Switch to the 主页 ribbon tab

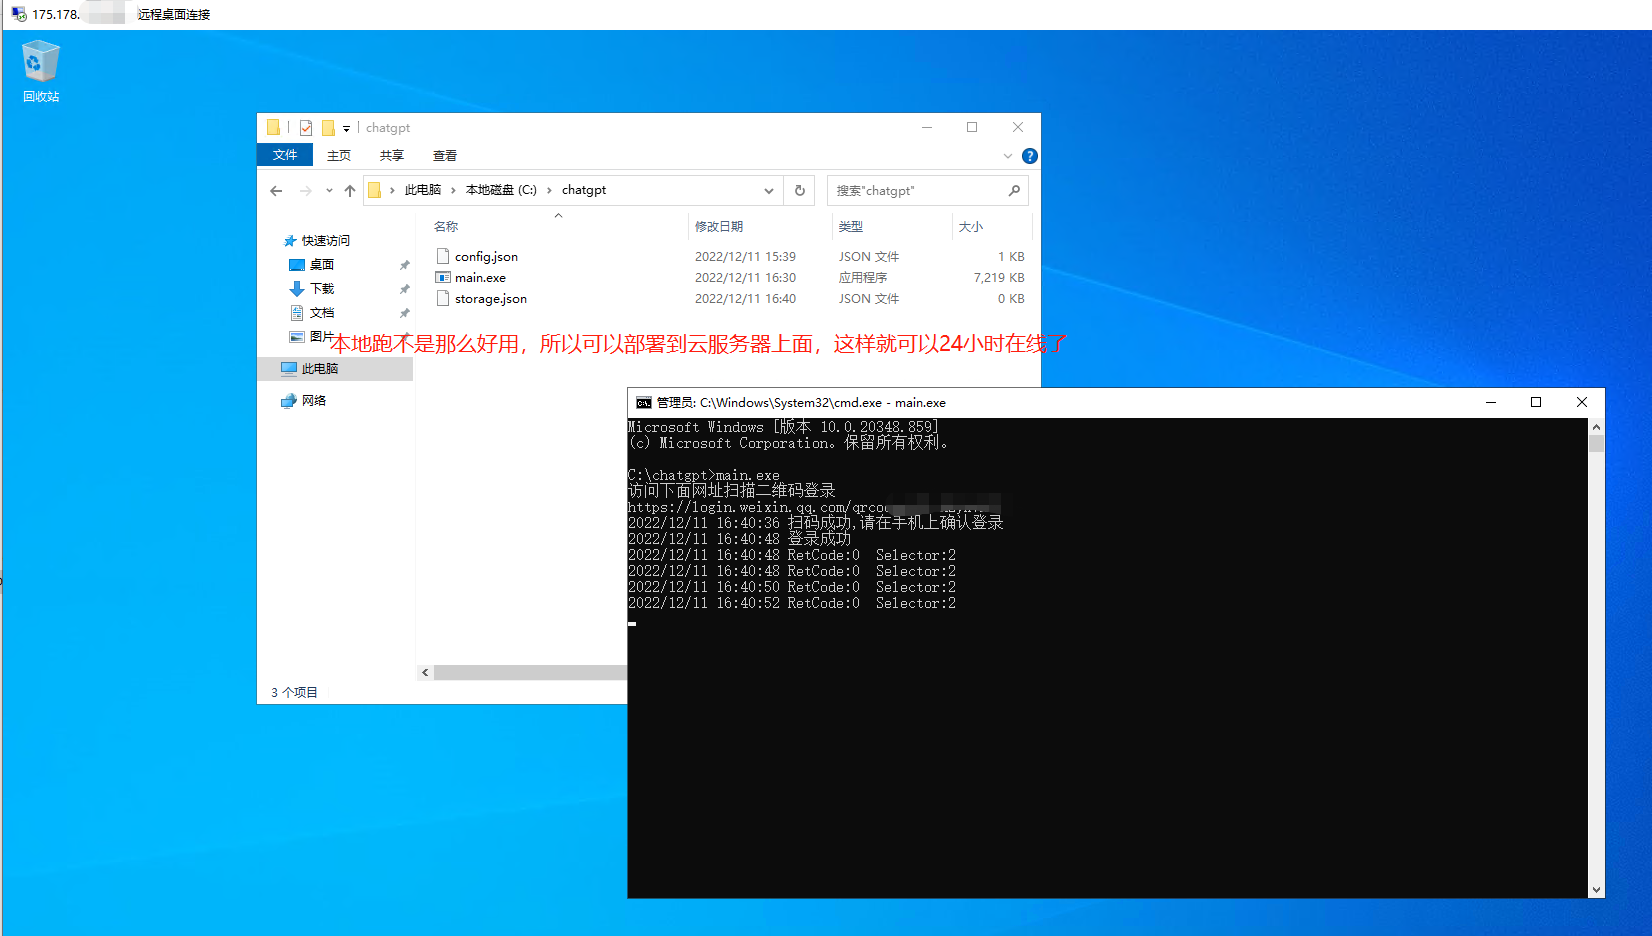pos(339,155)
